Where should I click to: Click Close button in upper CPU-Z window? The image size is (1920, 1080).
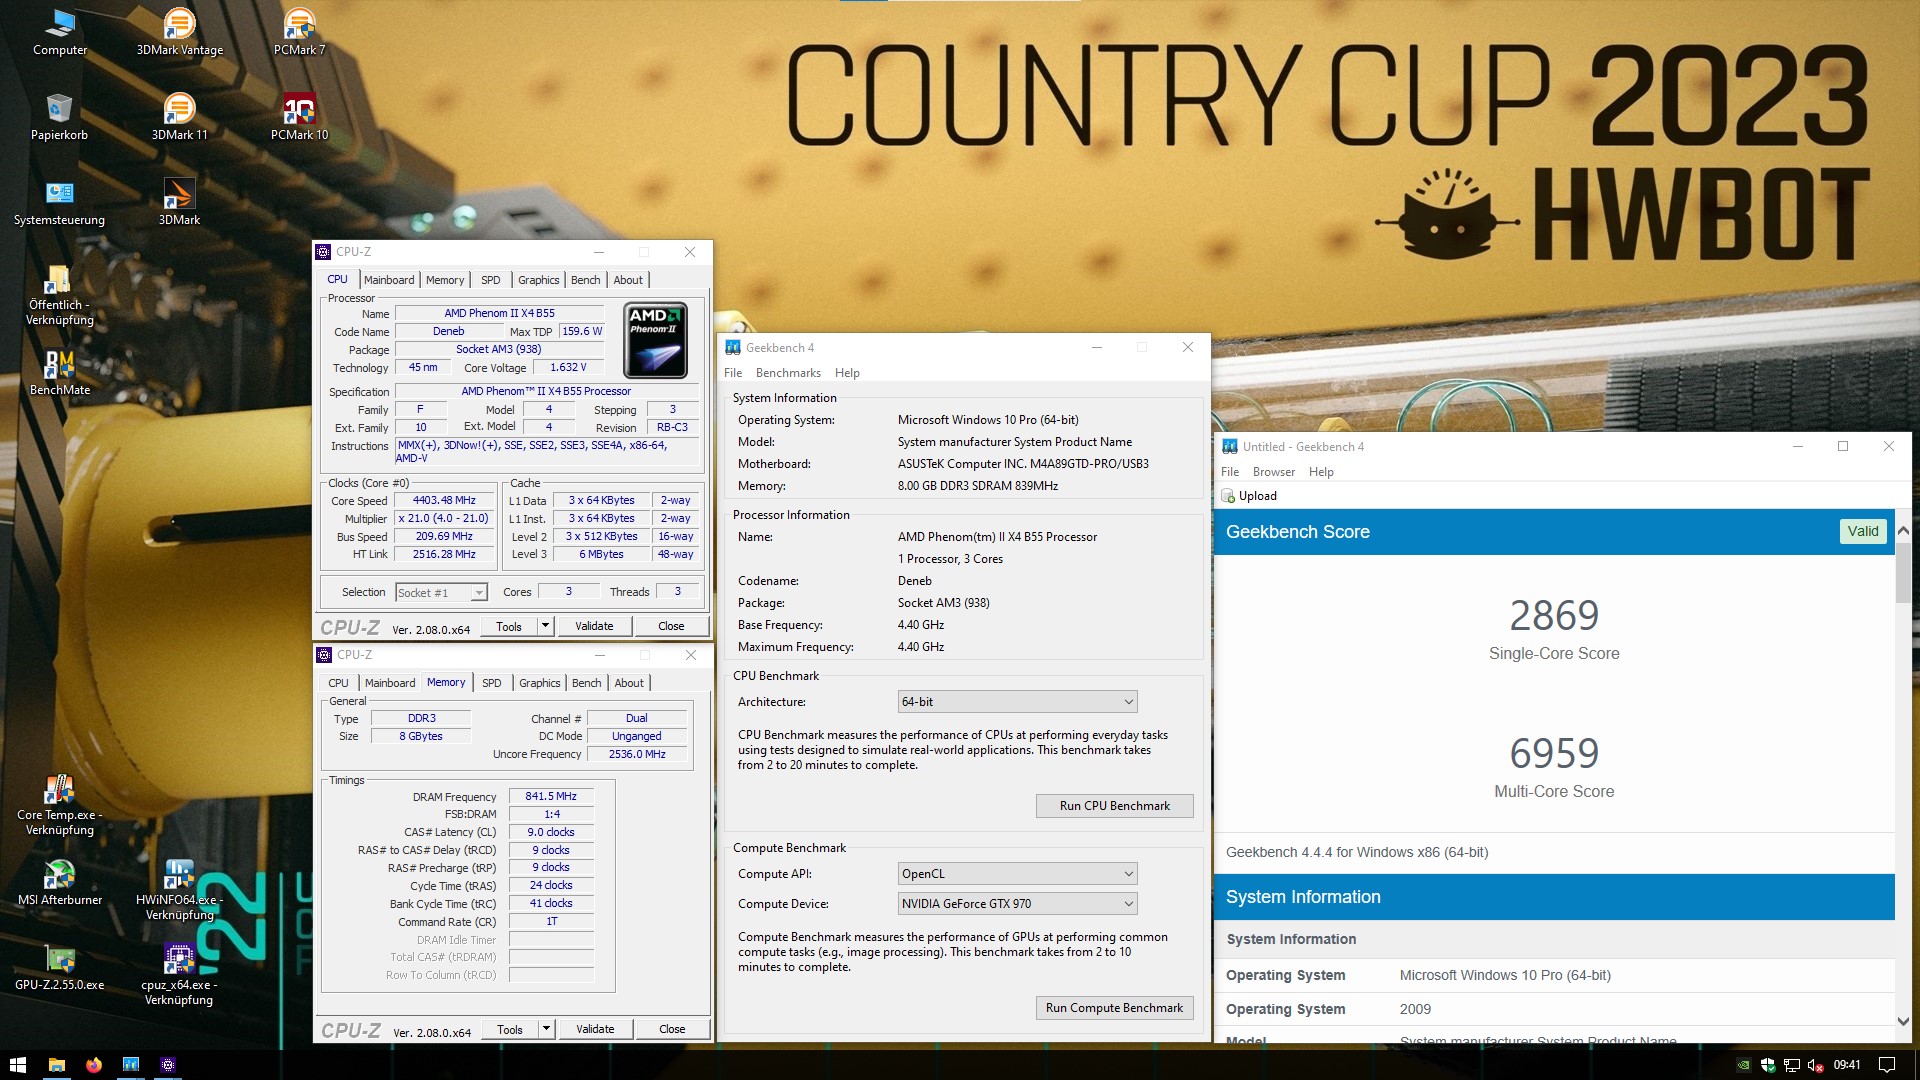click(x=671, y=626)
